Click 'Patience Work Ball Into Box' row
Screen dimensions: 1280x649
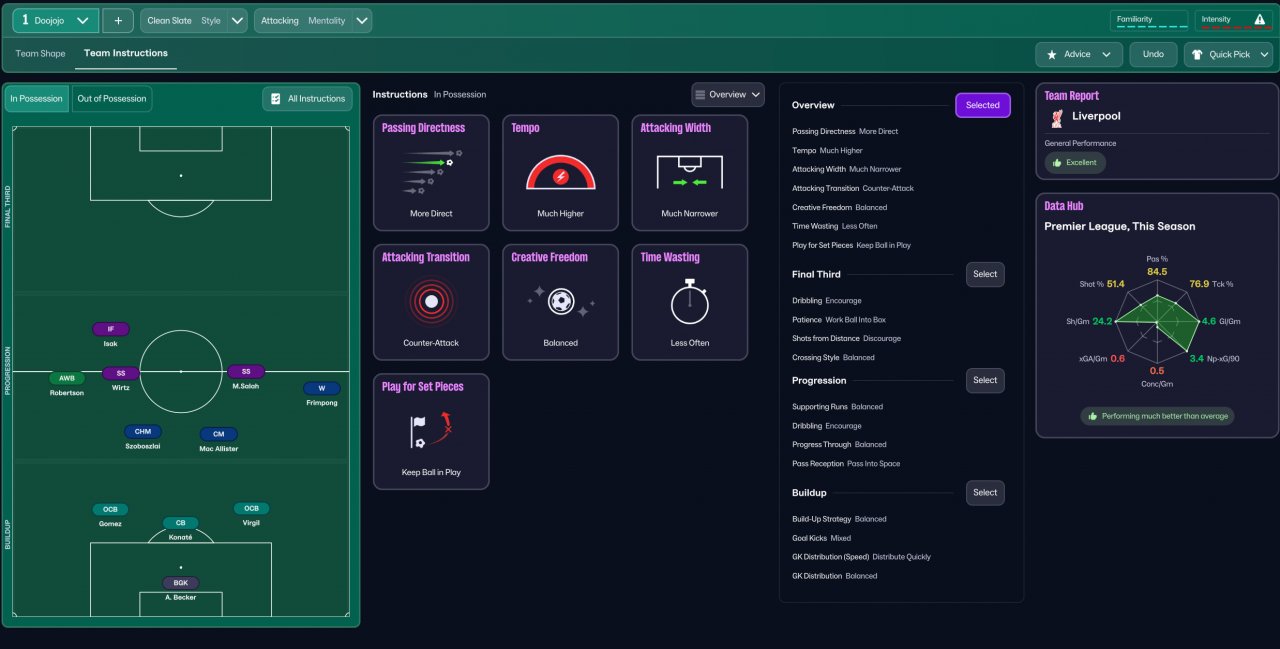[x=838, y=320]
